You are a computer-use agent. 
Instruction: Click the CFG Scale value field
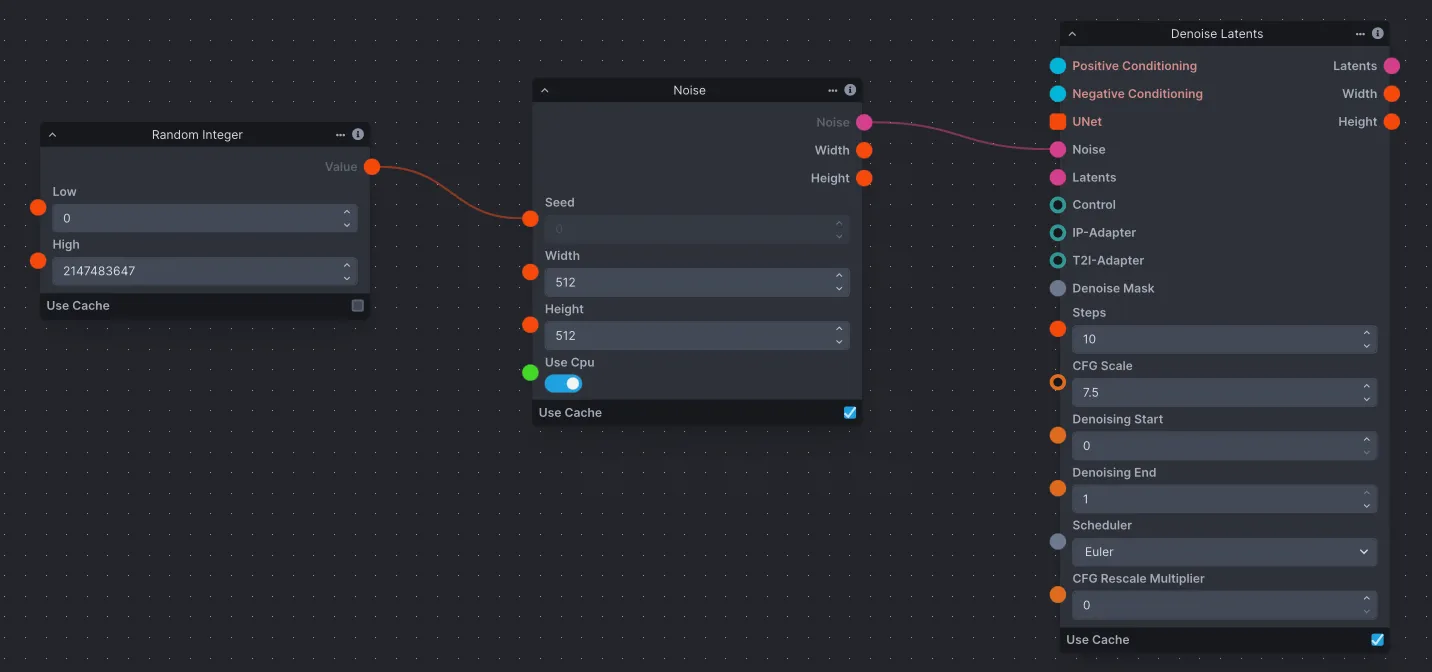1214,393
